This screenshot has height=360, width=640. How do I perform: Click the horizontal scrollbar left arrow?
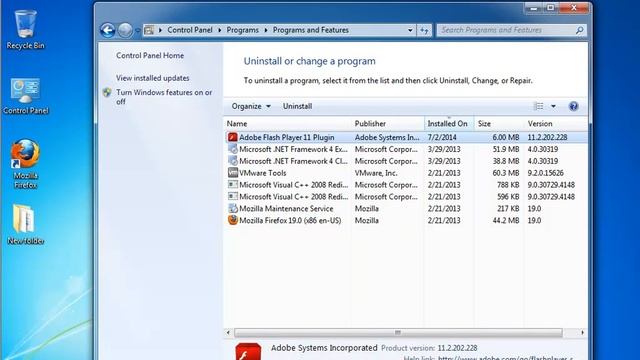pos(228,333)
